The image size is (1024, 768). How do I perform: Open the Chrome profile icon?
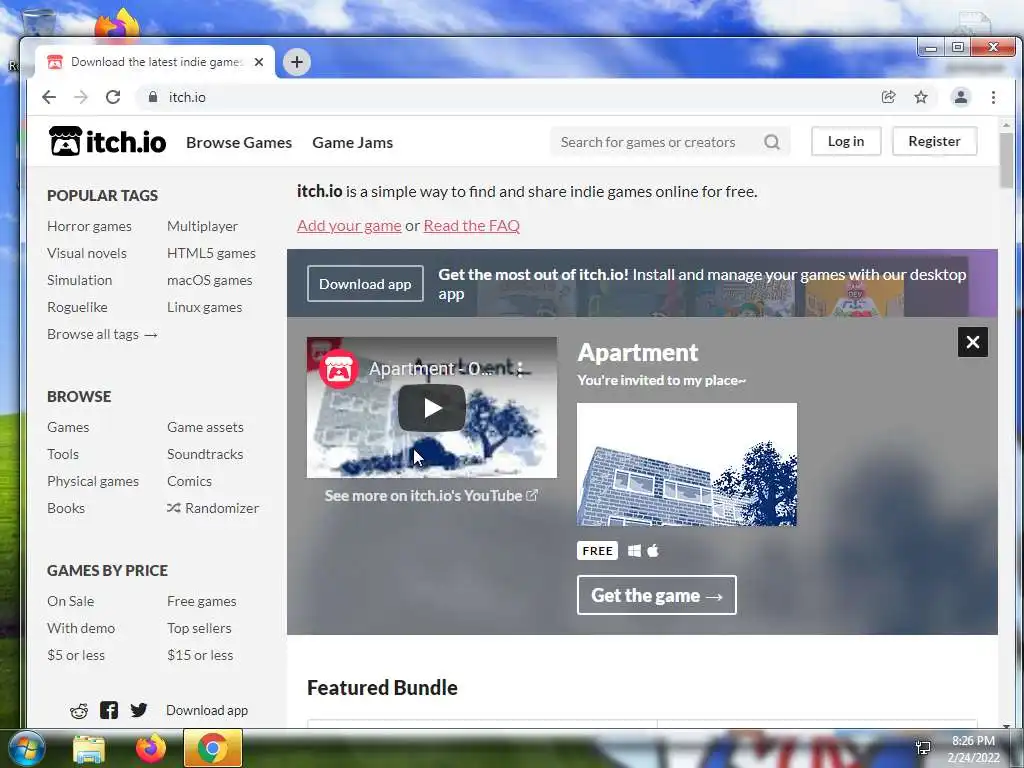tap(961, 97)
